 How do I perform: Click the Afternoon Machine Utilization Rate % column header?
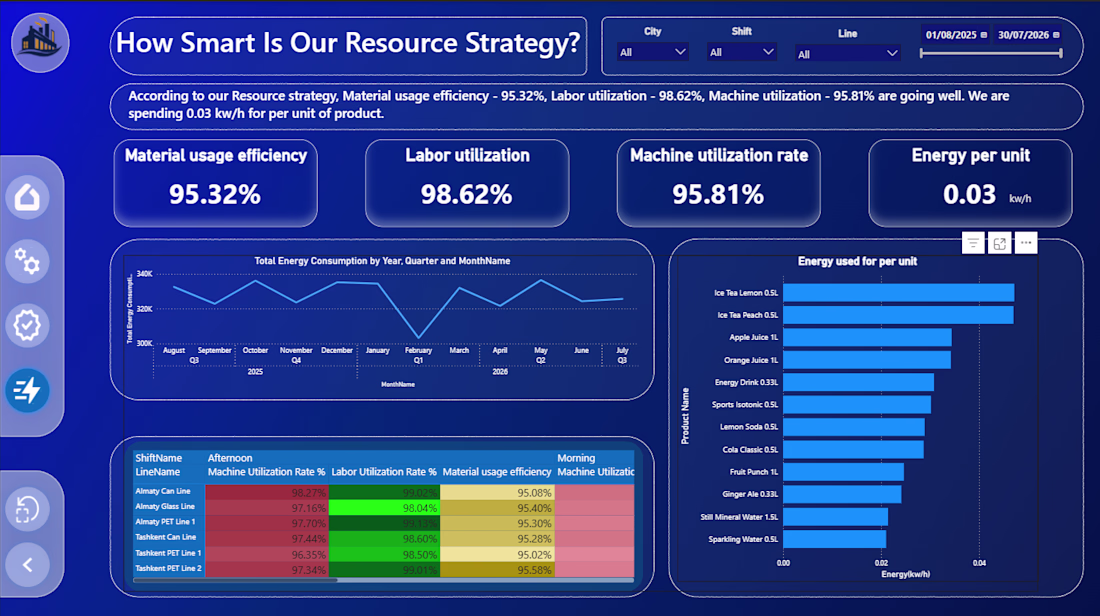click(x=267, y=472)
